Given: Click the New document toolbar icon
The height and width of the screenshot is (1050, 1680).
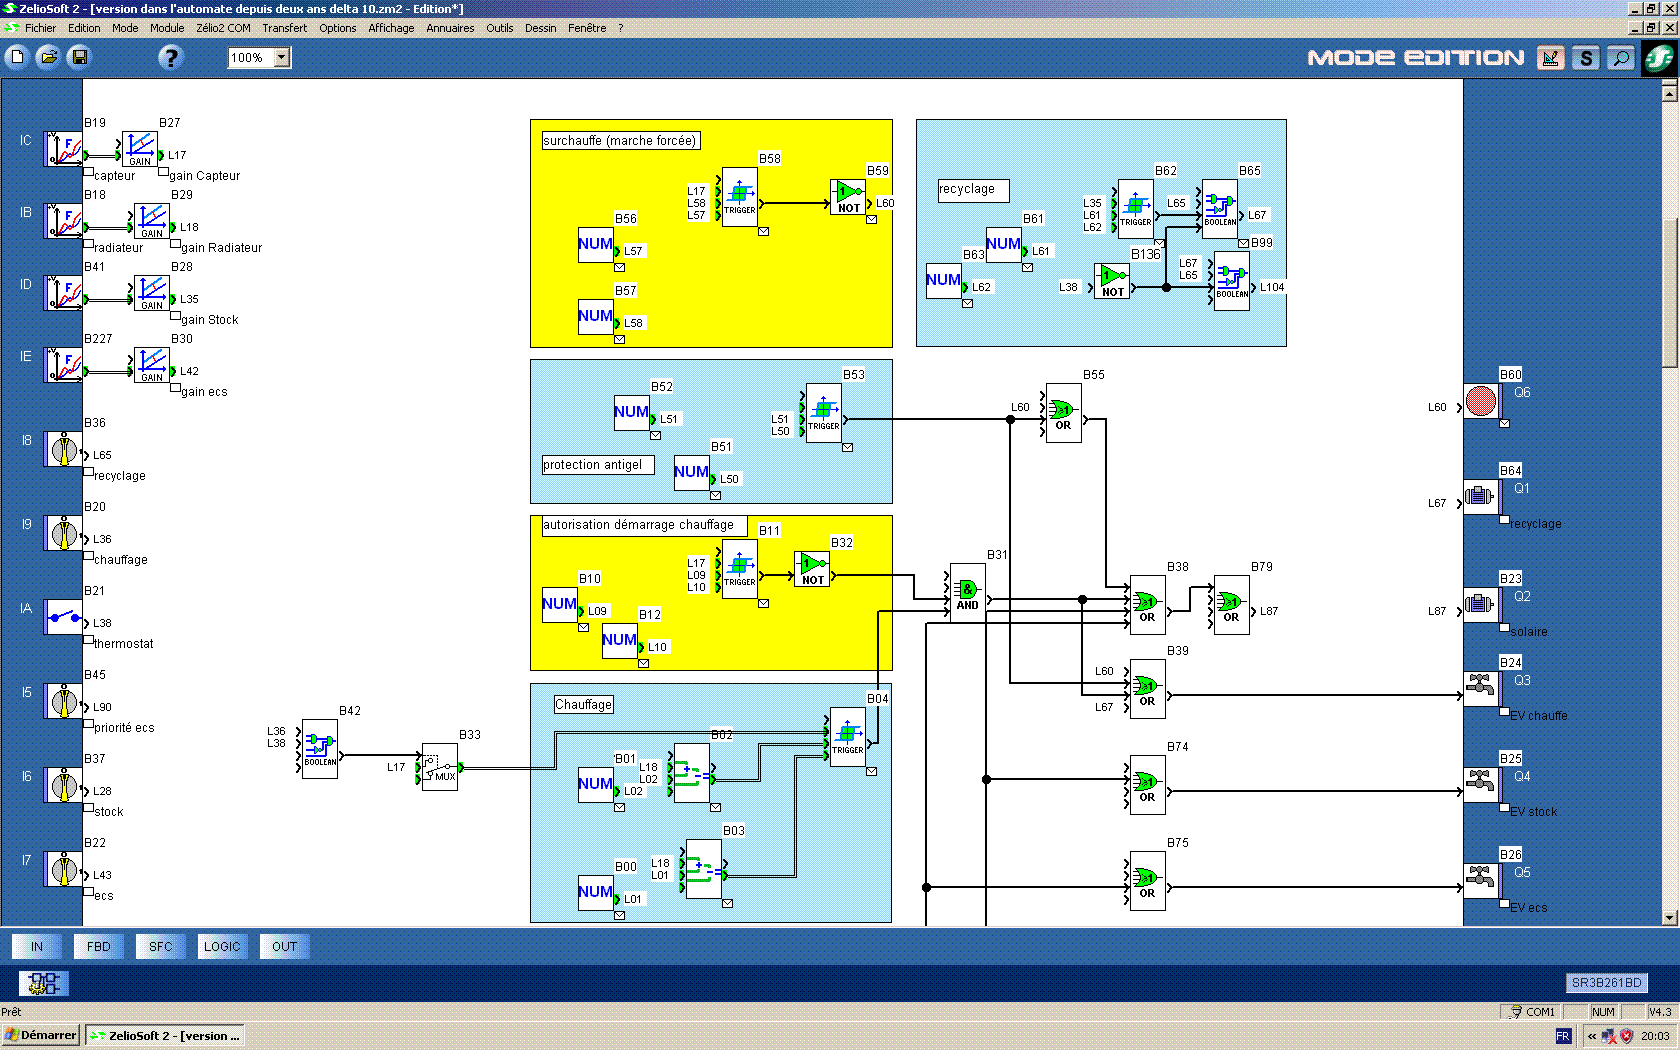Looking at the screenshot, I should click(x=17, y=57).
